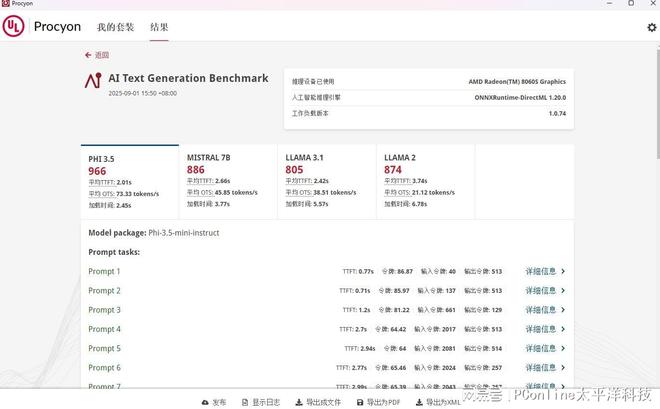Click 38.51 tokens/s under LLAMA 3.1
The image size is (660, 409).
[335, 192]
